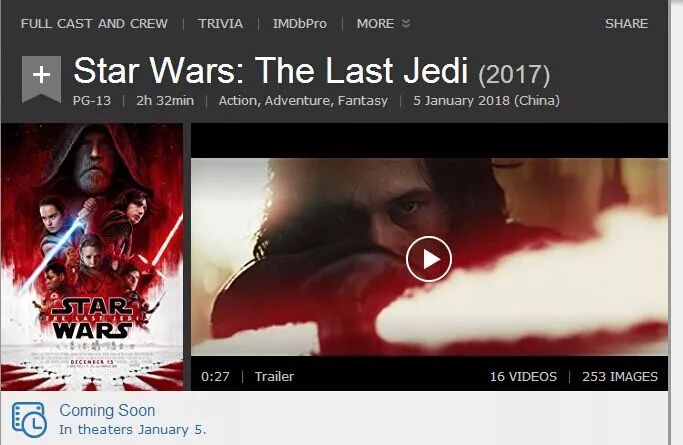View all 253 IMAGES
683x445 pixels.
620,376
